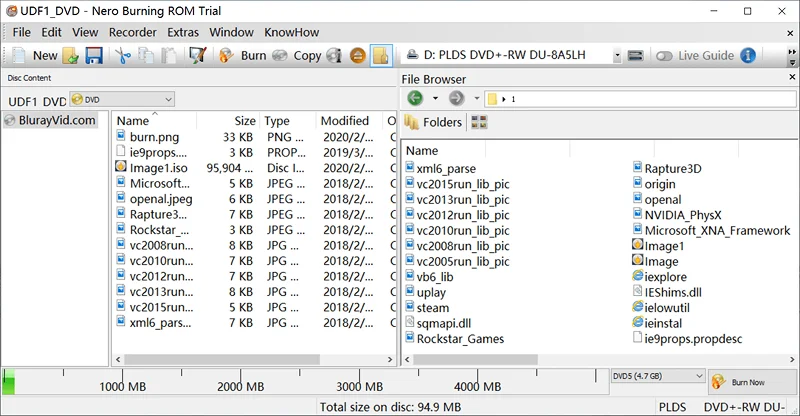
Task: Select the BlurayVid.com disc tree node
Action: coord(50,120)
